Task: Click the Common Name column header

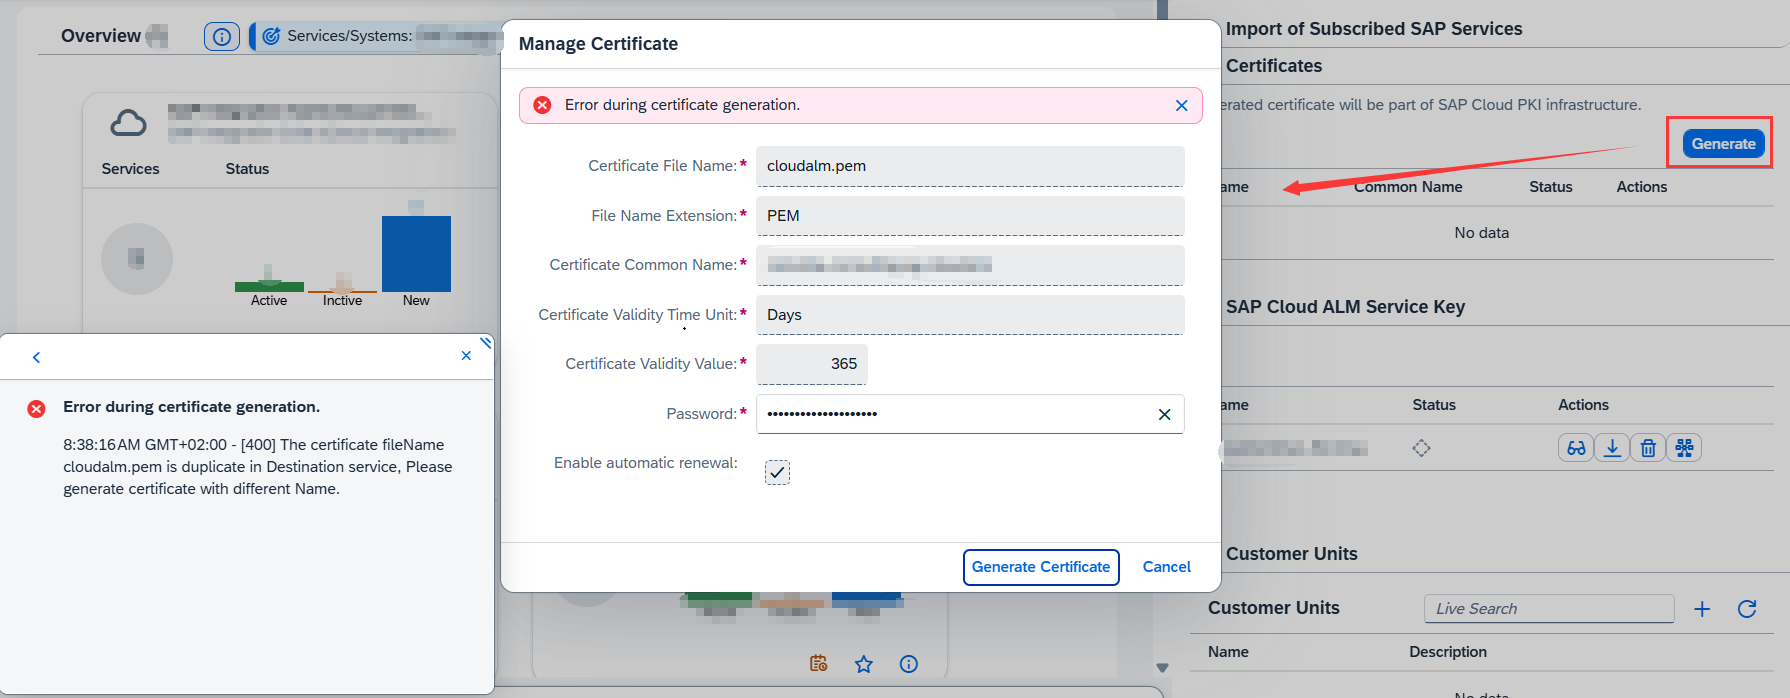Action: pyautogui.click(x=1408, y=187)
